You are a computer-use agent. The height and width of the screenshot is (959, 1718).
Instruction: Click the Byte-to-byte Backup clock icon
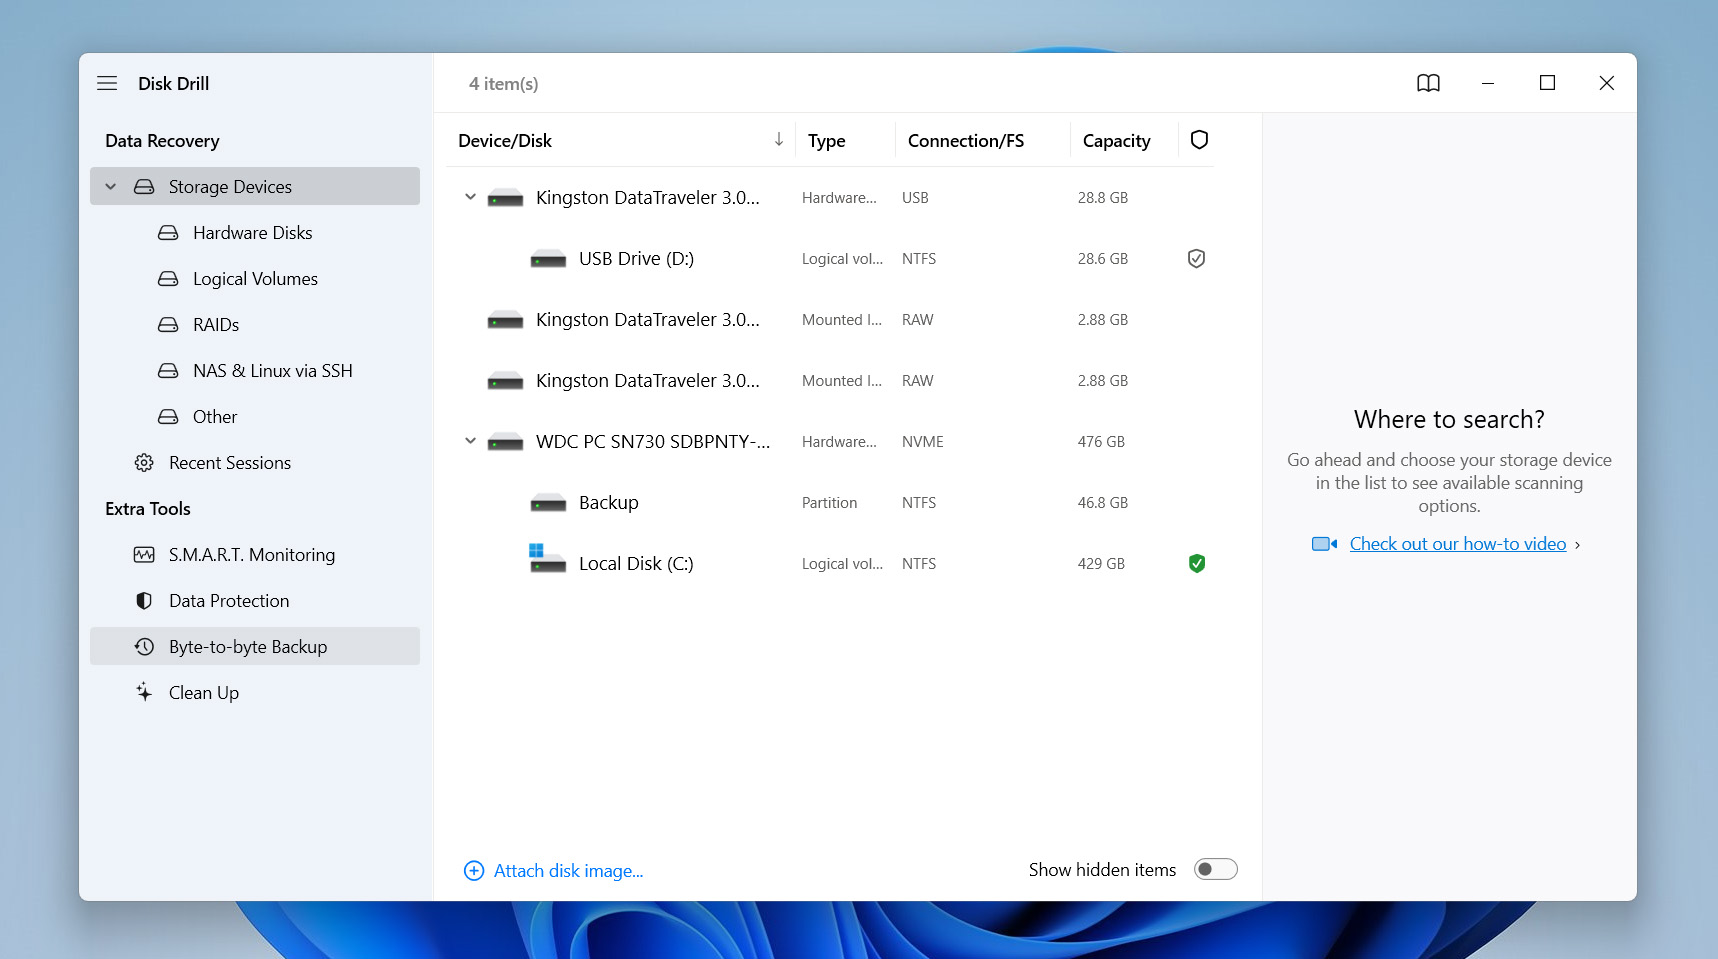[144, 647]
